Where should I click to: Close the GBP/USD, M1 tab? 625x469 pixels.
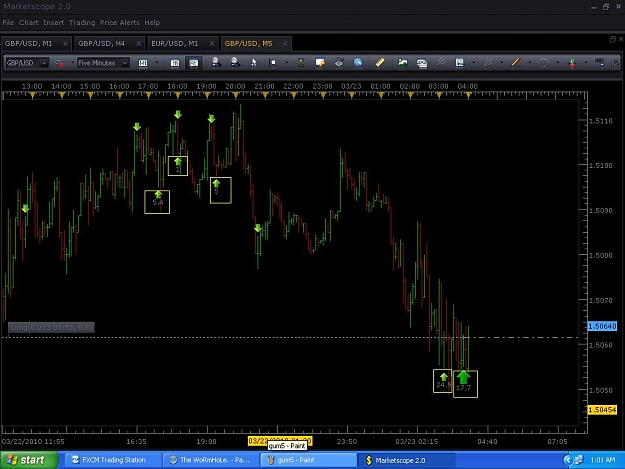pyautogui.click(x=65, y=43)
